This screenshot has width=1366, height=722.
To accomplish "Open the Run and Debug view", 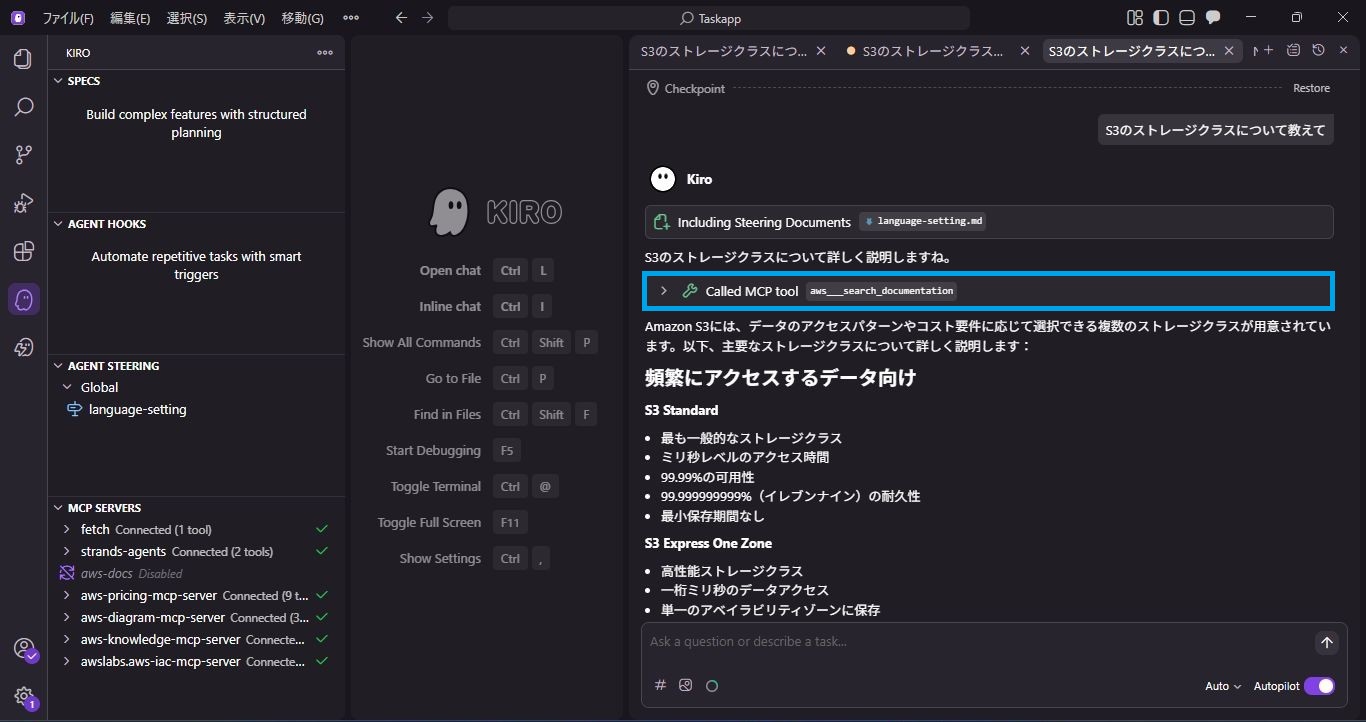I will [23, 203].
